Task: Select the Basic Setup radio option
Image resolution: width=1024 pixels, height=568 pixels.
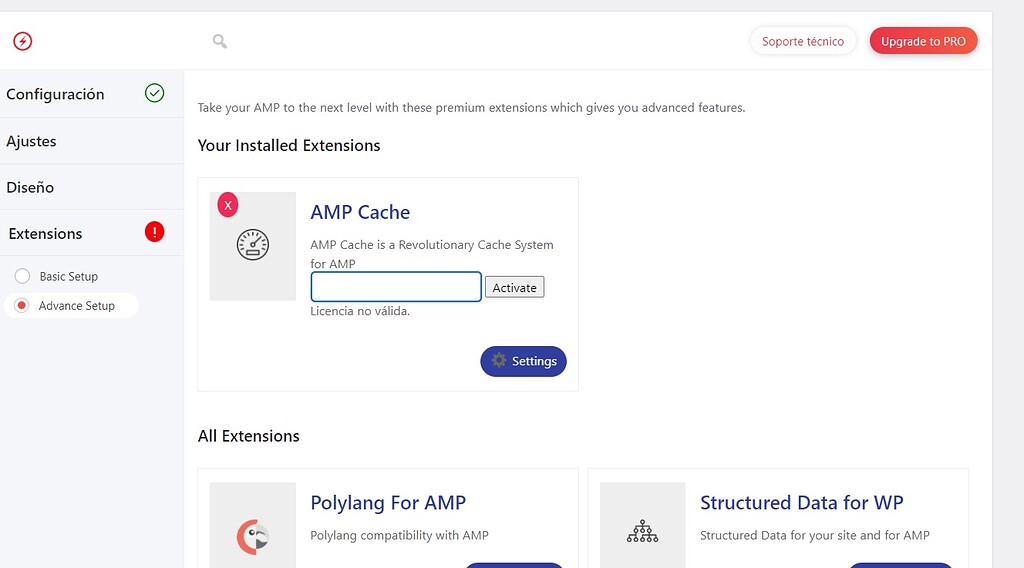Action: tap(22, 276)
